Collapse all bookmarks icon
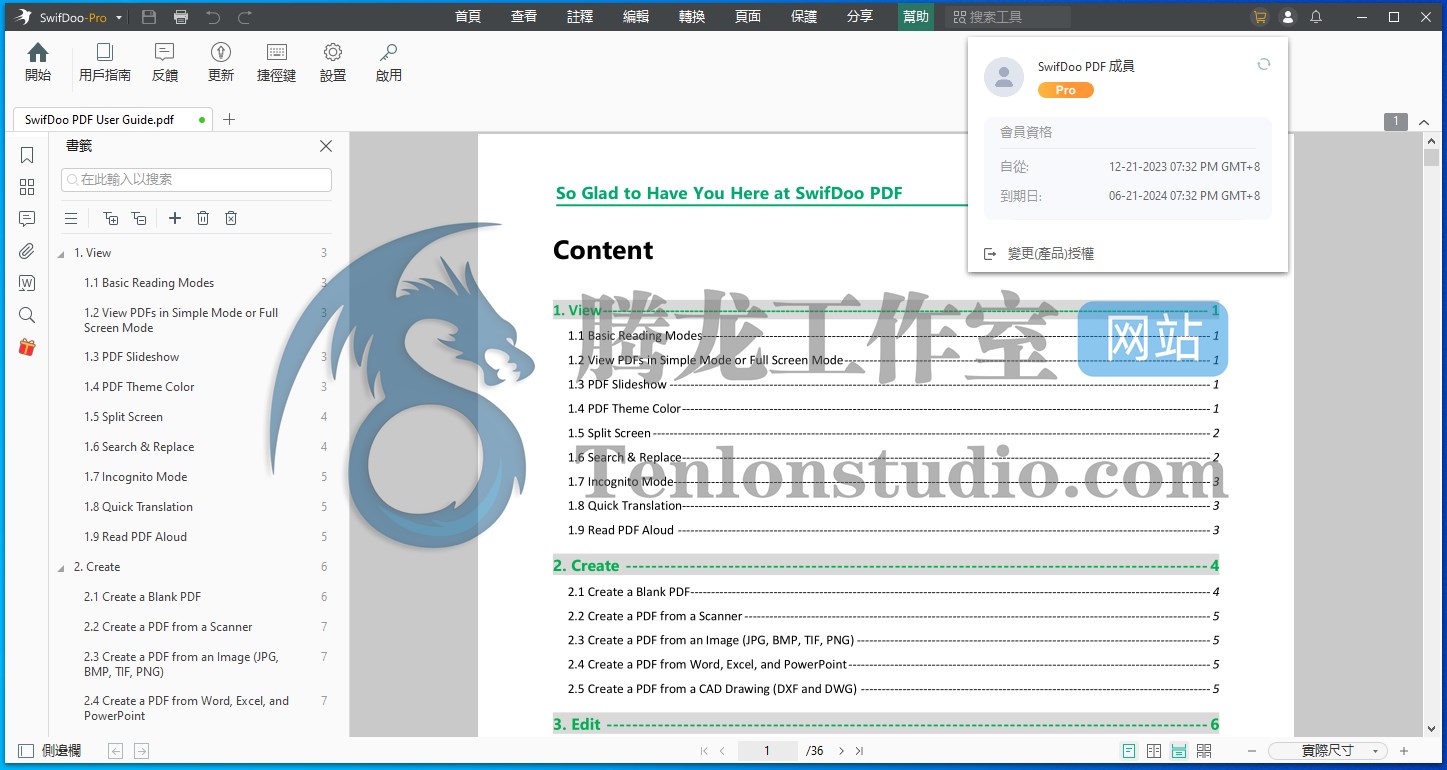 click(139, 218)
